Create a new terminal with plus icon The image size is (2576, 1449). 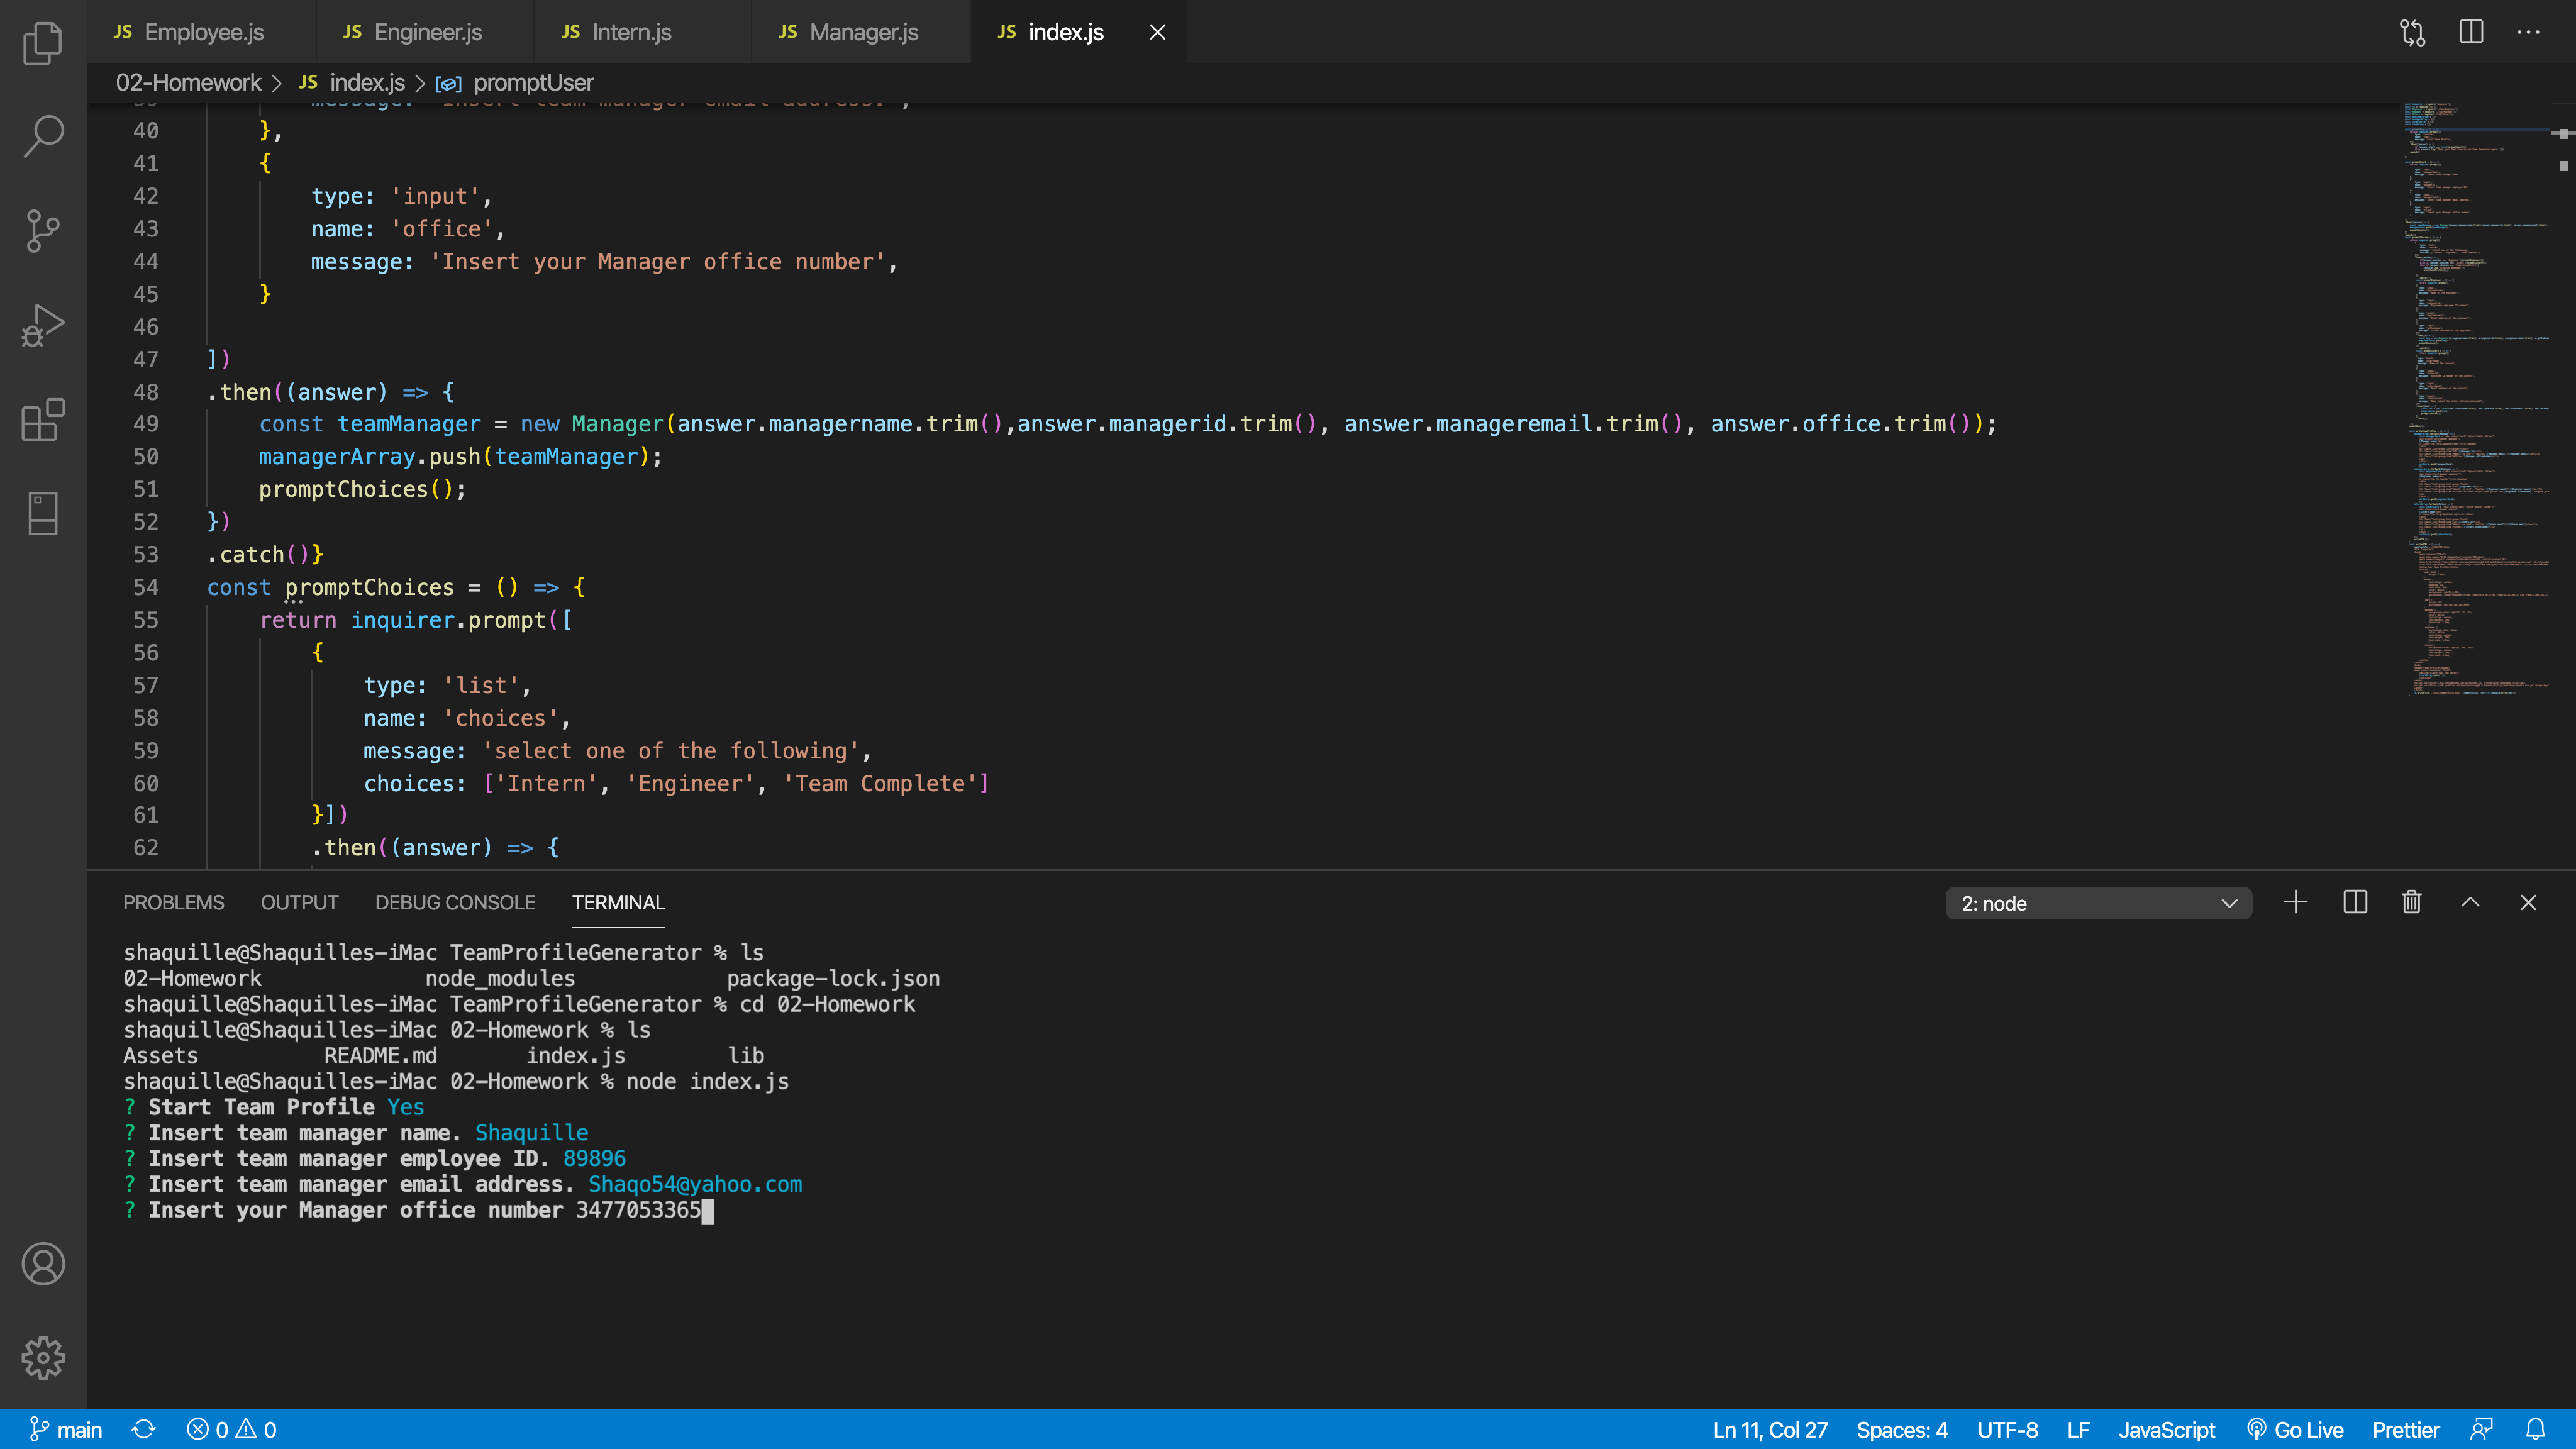2296,902
